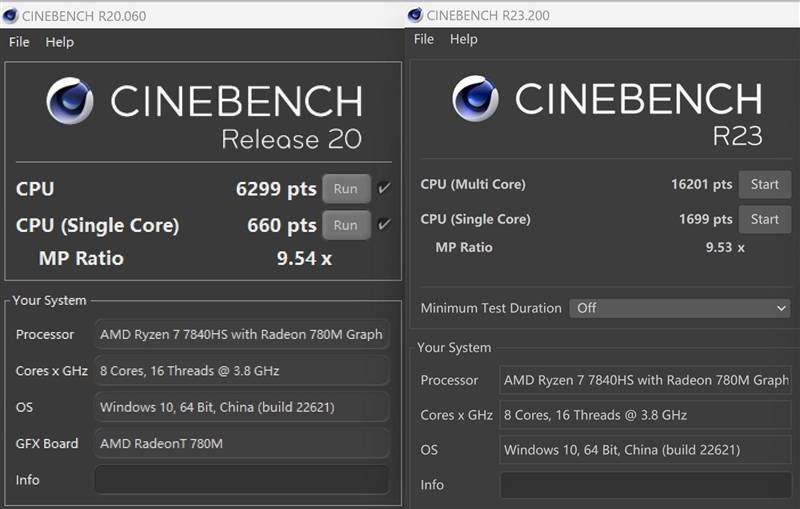
Task: Click the Cinebench R23 sphere logo
Action: (x=475, y=99)
